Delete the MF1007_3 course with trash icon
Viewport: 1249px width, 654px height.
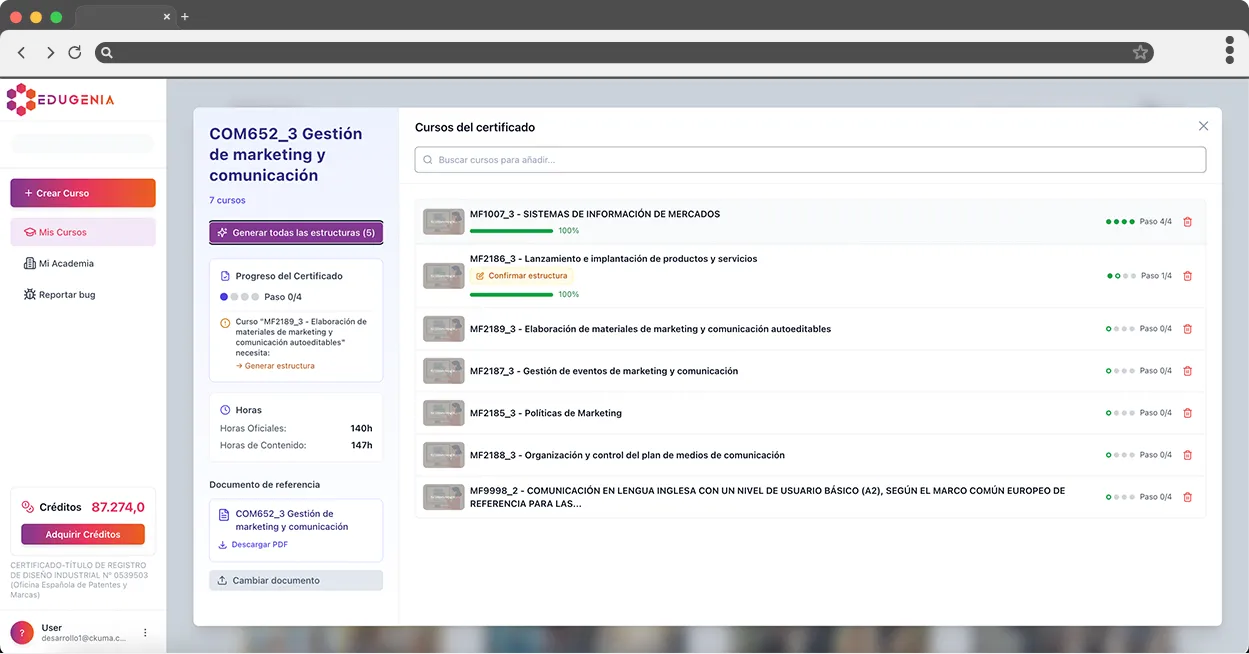click(x=1187, y=222)
